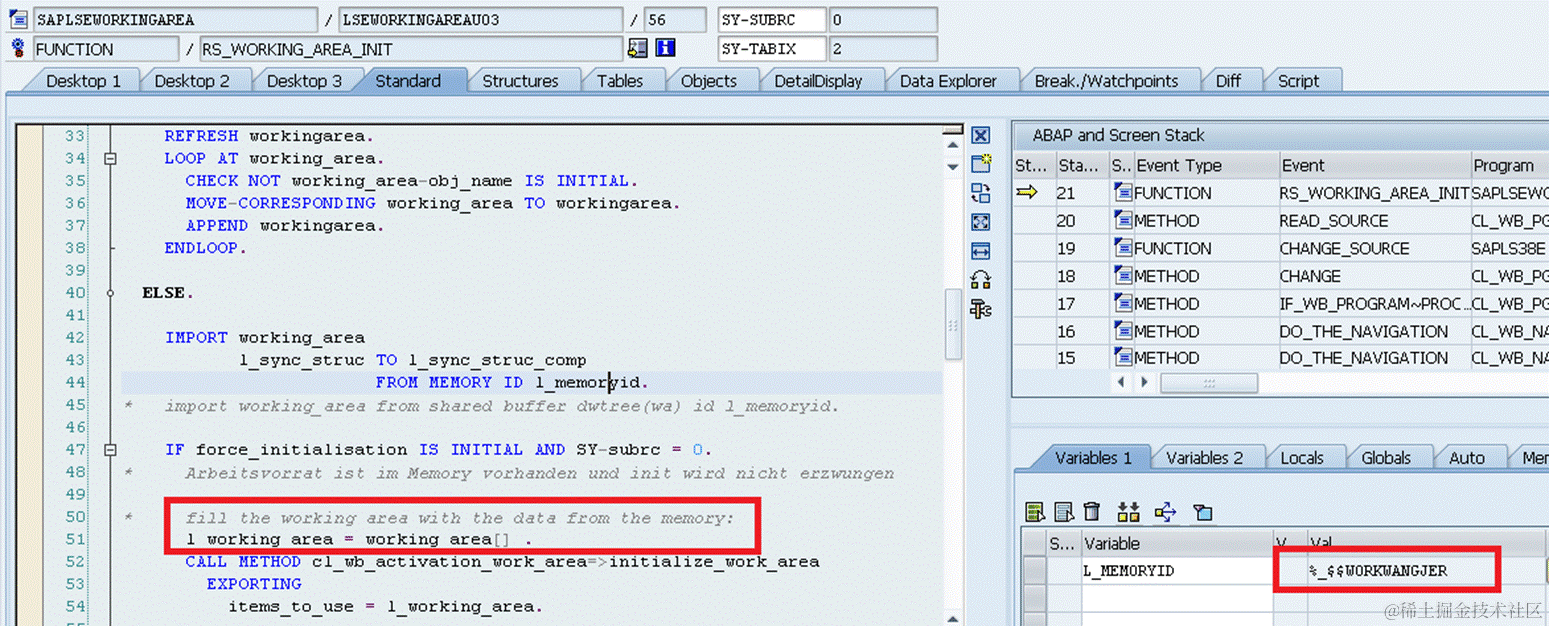Viewport: 1549px width, 626px height.
Task: Switch to the Desktop 1 tab
Action: coord(83,81)
